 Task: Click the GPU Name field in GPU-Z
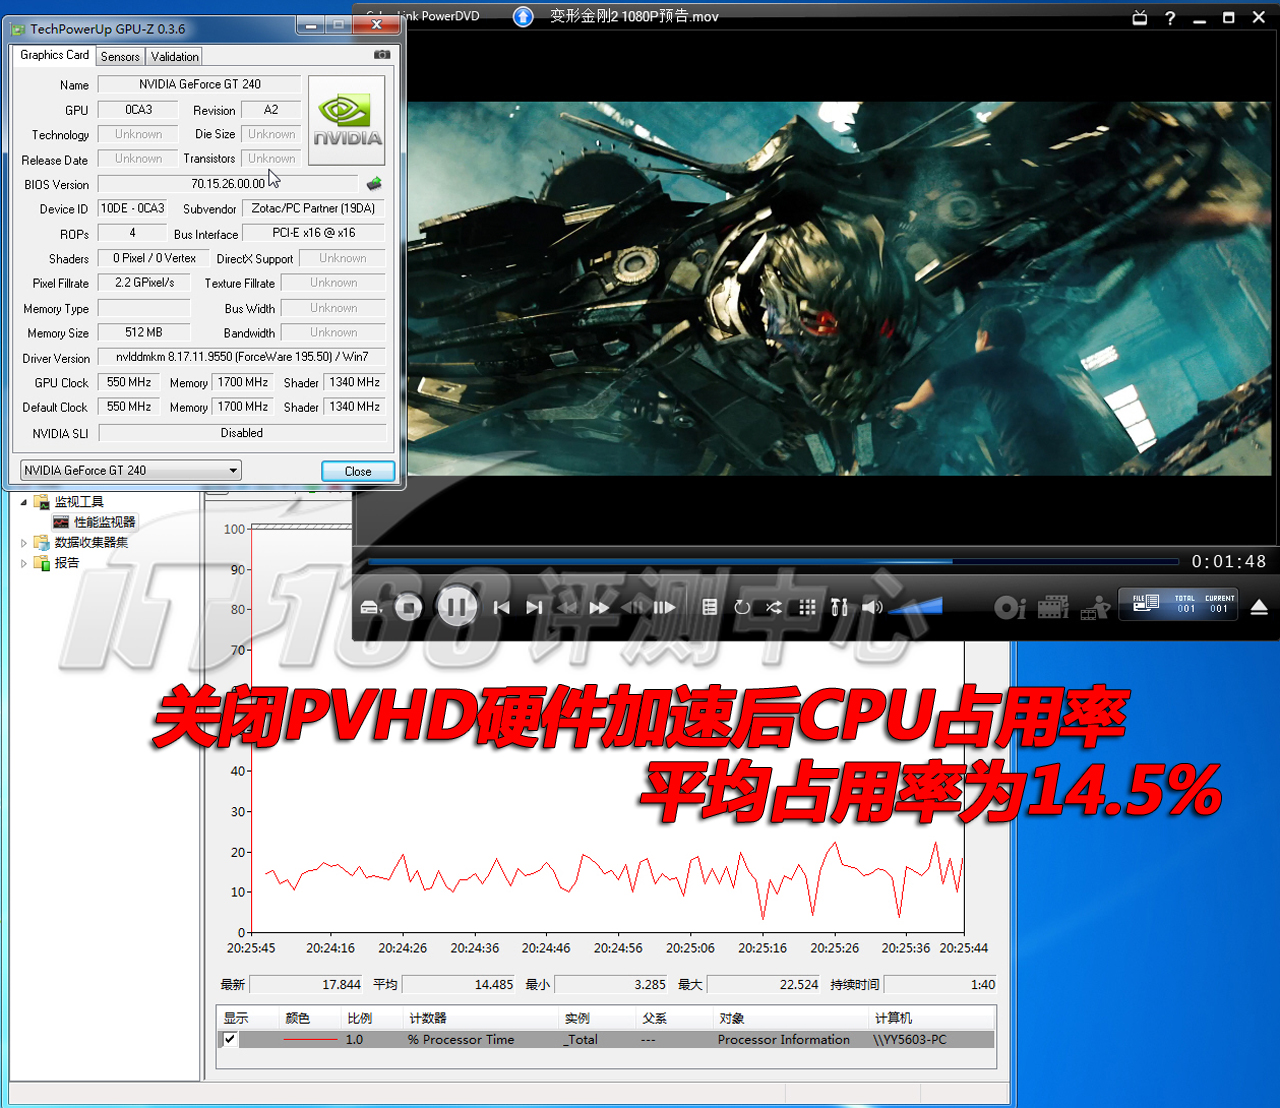pyautogui.click(x=200, y=84)
